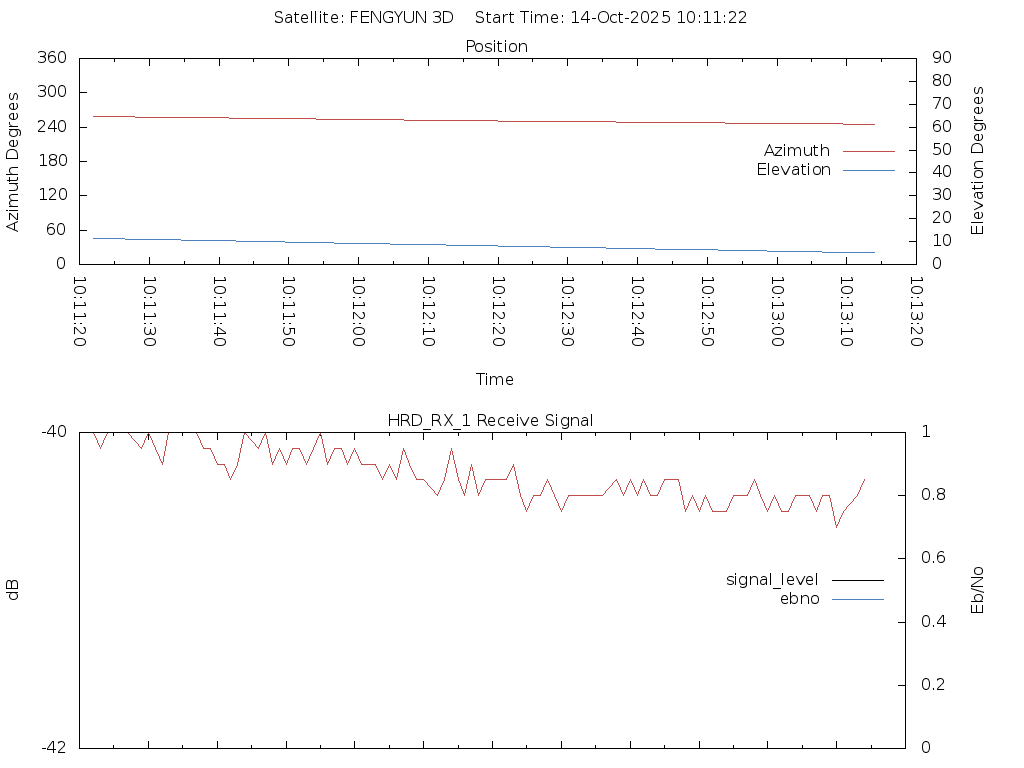The height and width of the screenshot is (768, 1024).
Task: Select the 10:13:20 time tick label
Action: [x=915, y=312]
